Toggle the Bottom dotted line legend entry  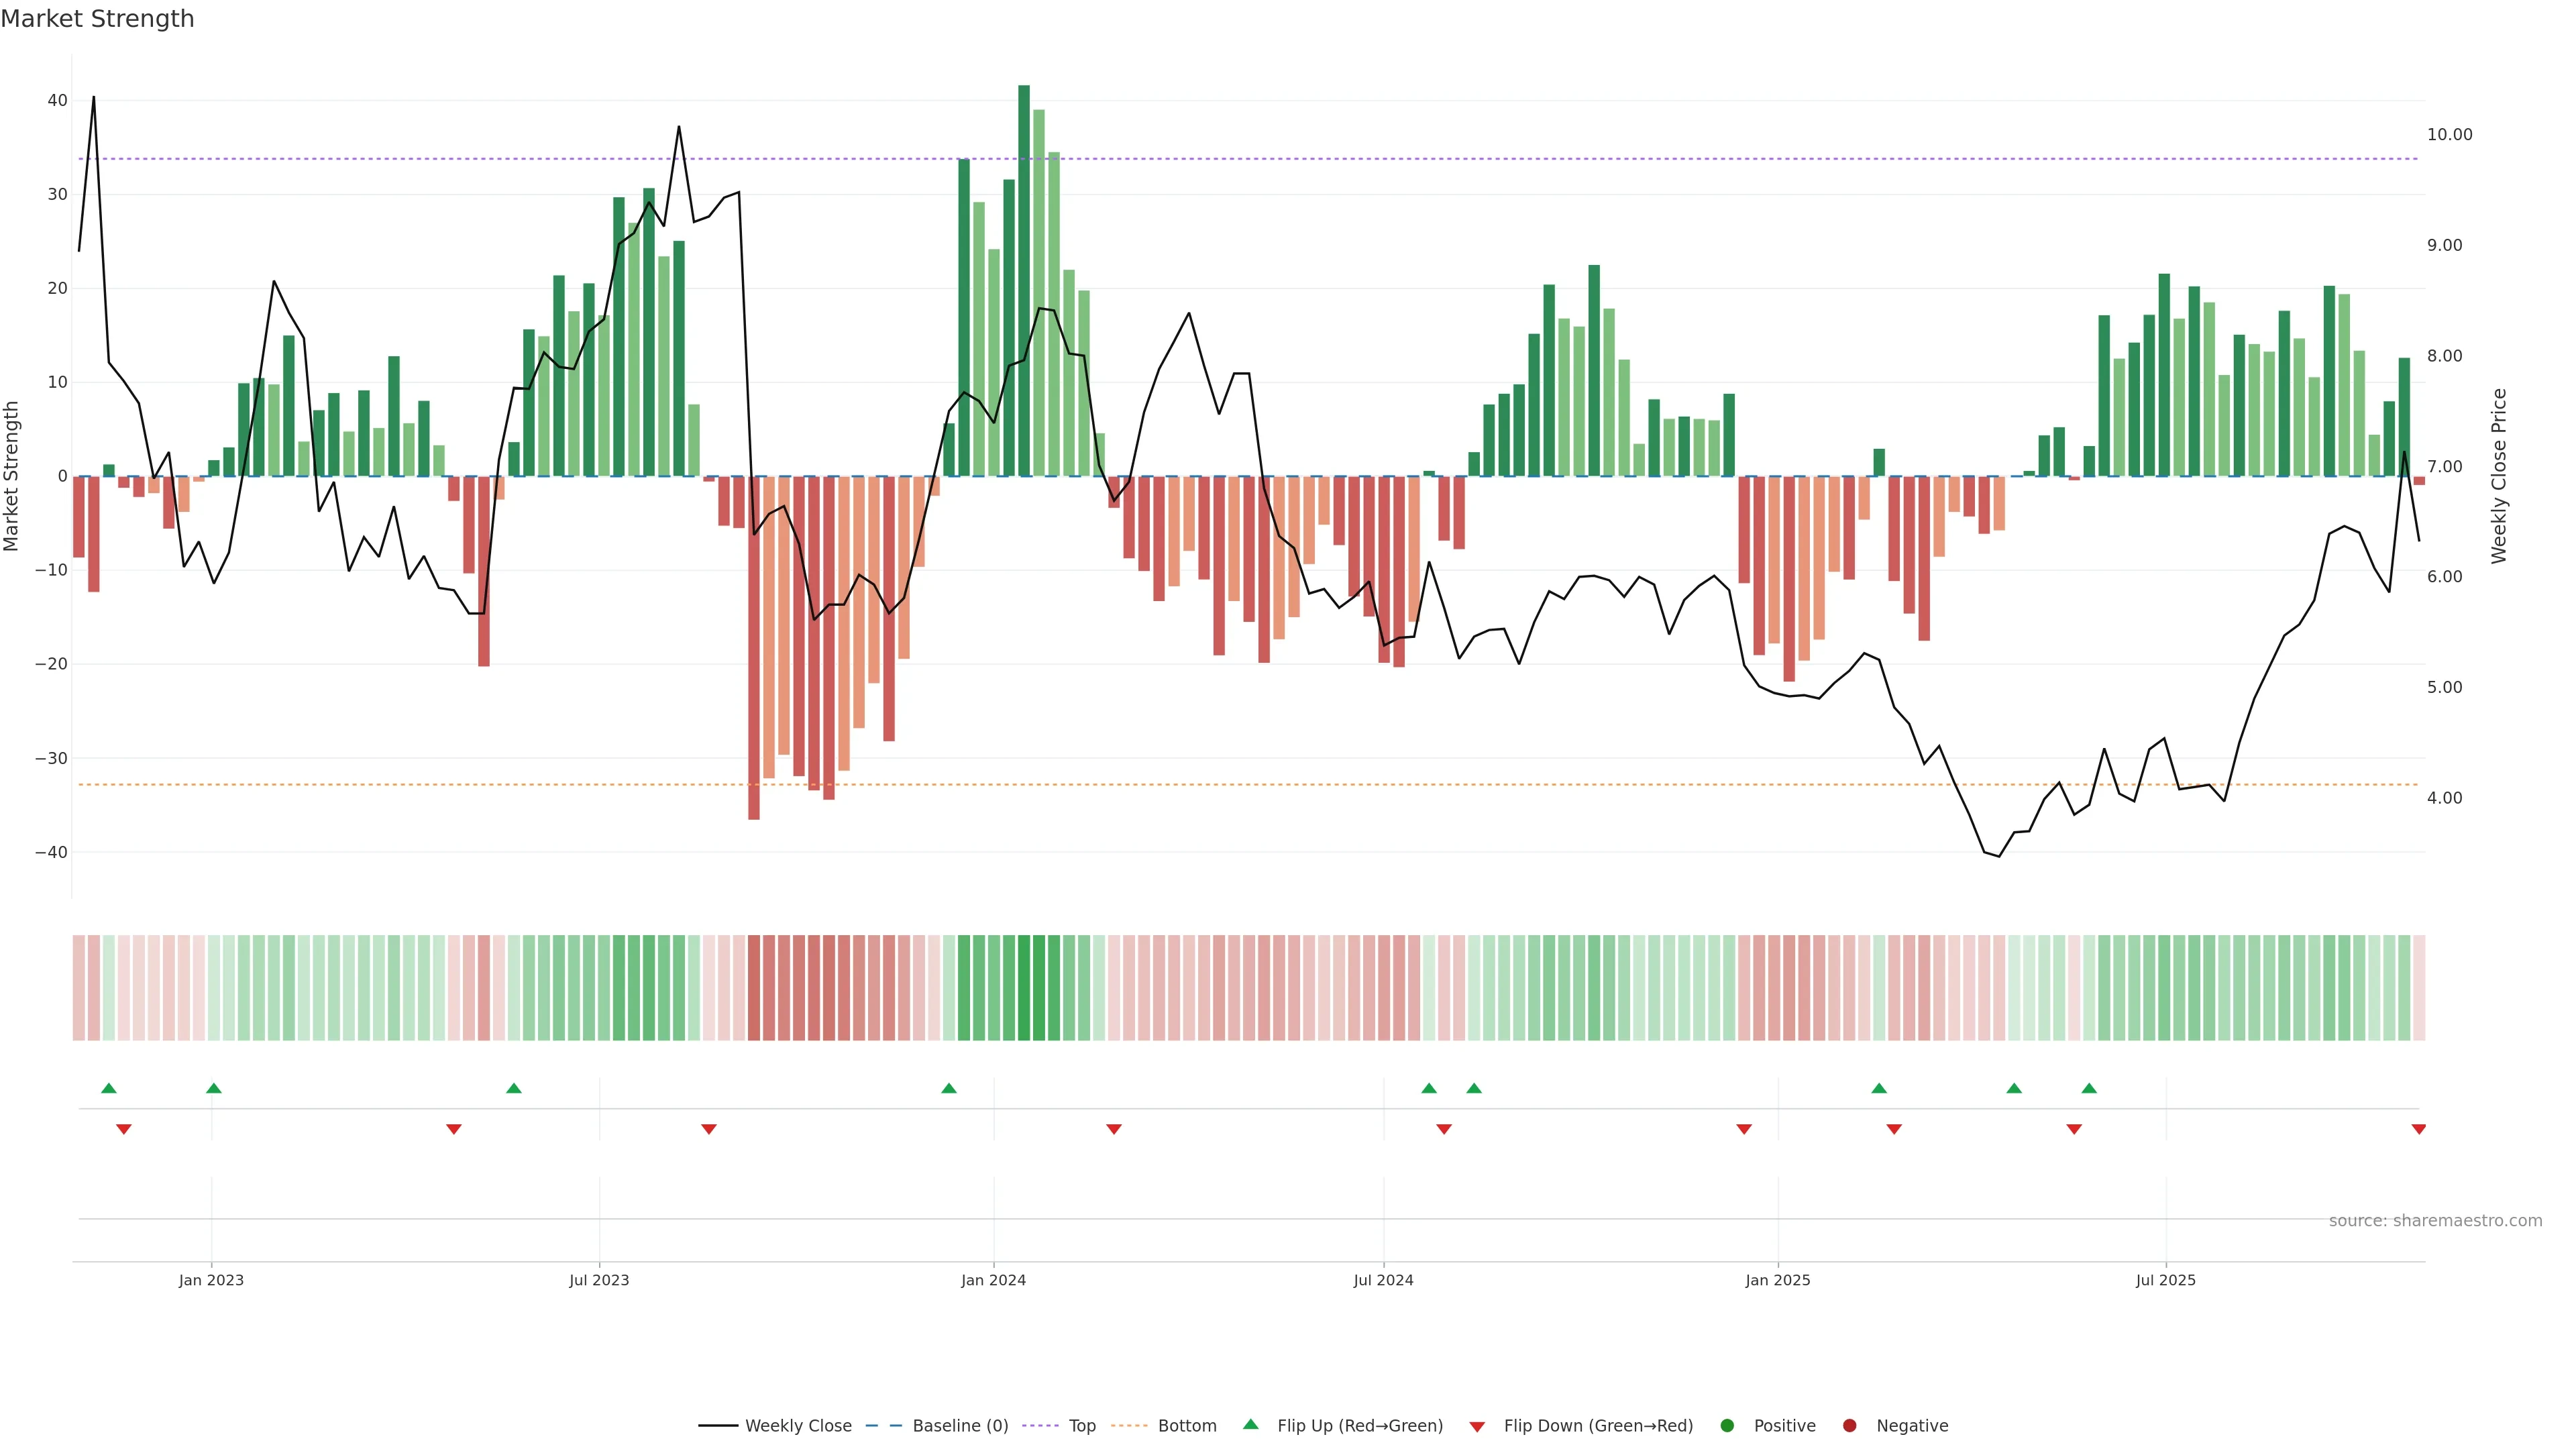(x=1186, y=1426)
